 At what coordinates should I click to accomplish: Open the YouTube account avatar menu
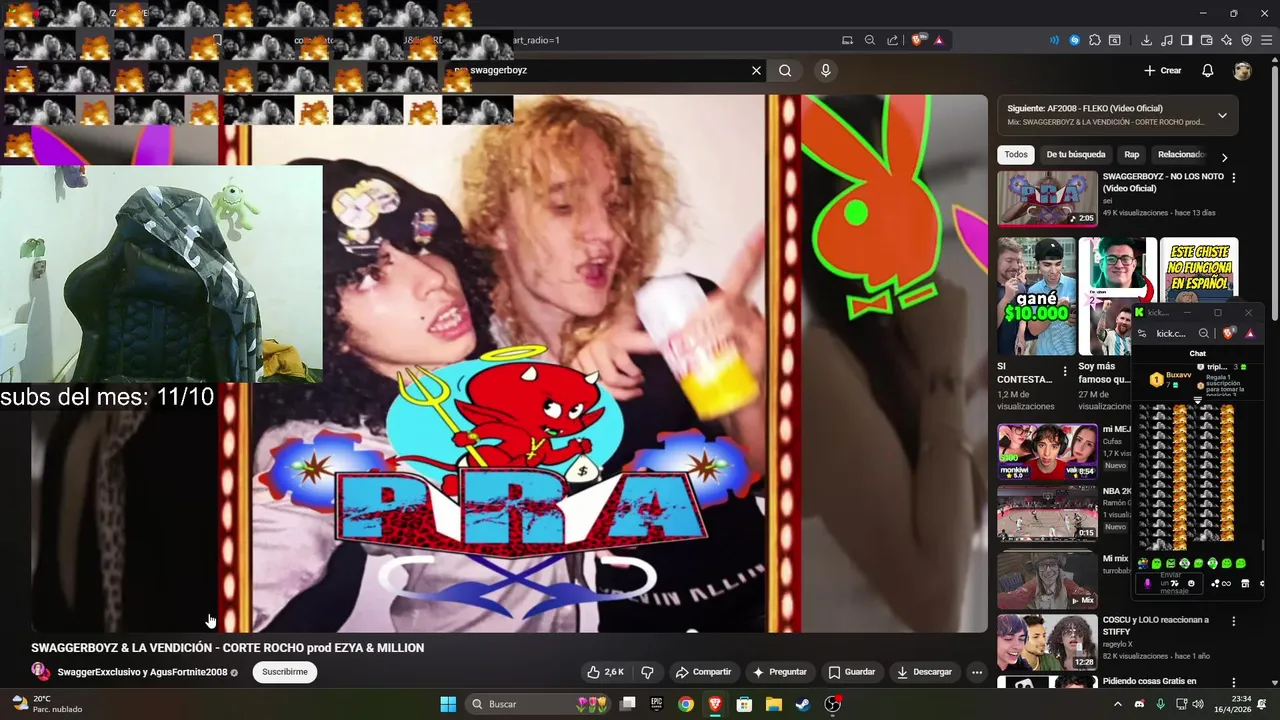click(1242, 70)
